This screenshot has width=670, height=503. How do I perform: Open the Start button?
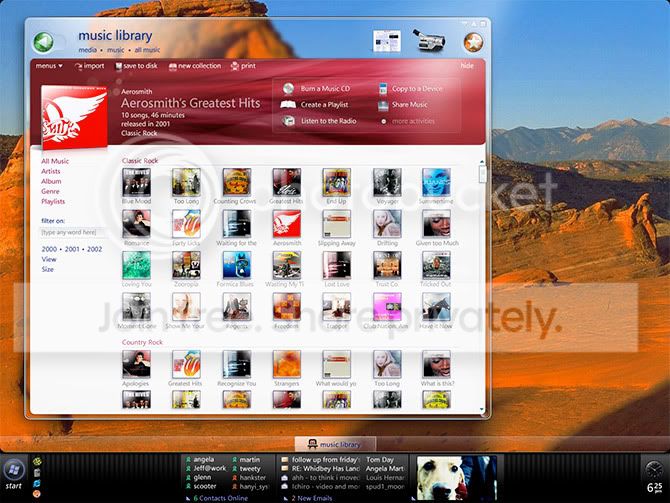[14, 474]
